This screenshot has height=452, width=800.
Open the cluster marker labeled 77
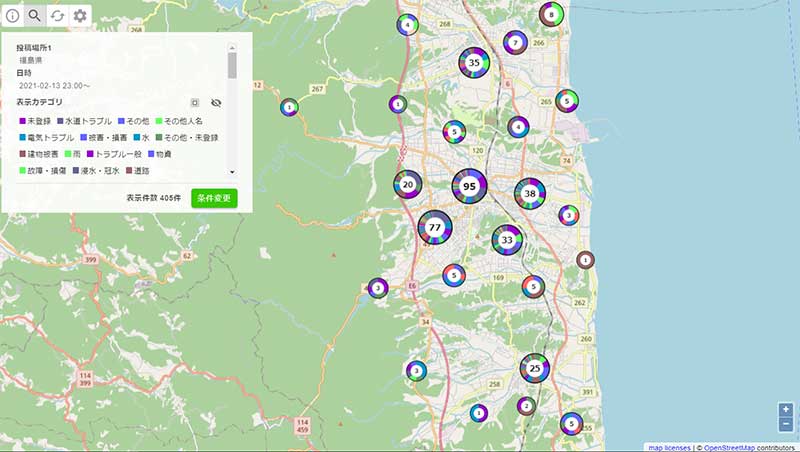(435, 228)
